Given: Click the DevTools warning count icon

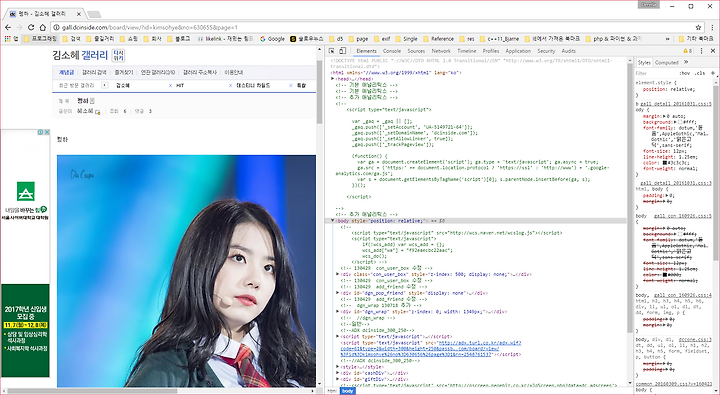Looking at the screenshot, I should 687,51.
